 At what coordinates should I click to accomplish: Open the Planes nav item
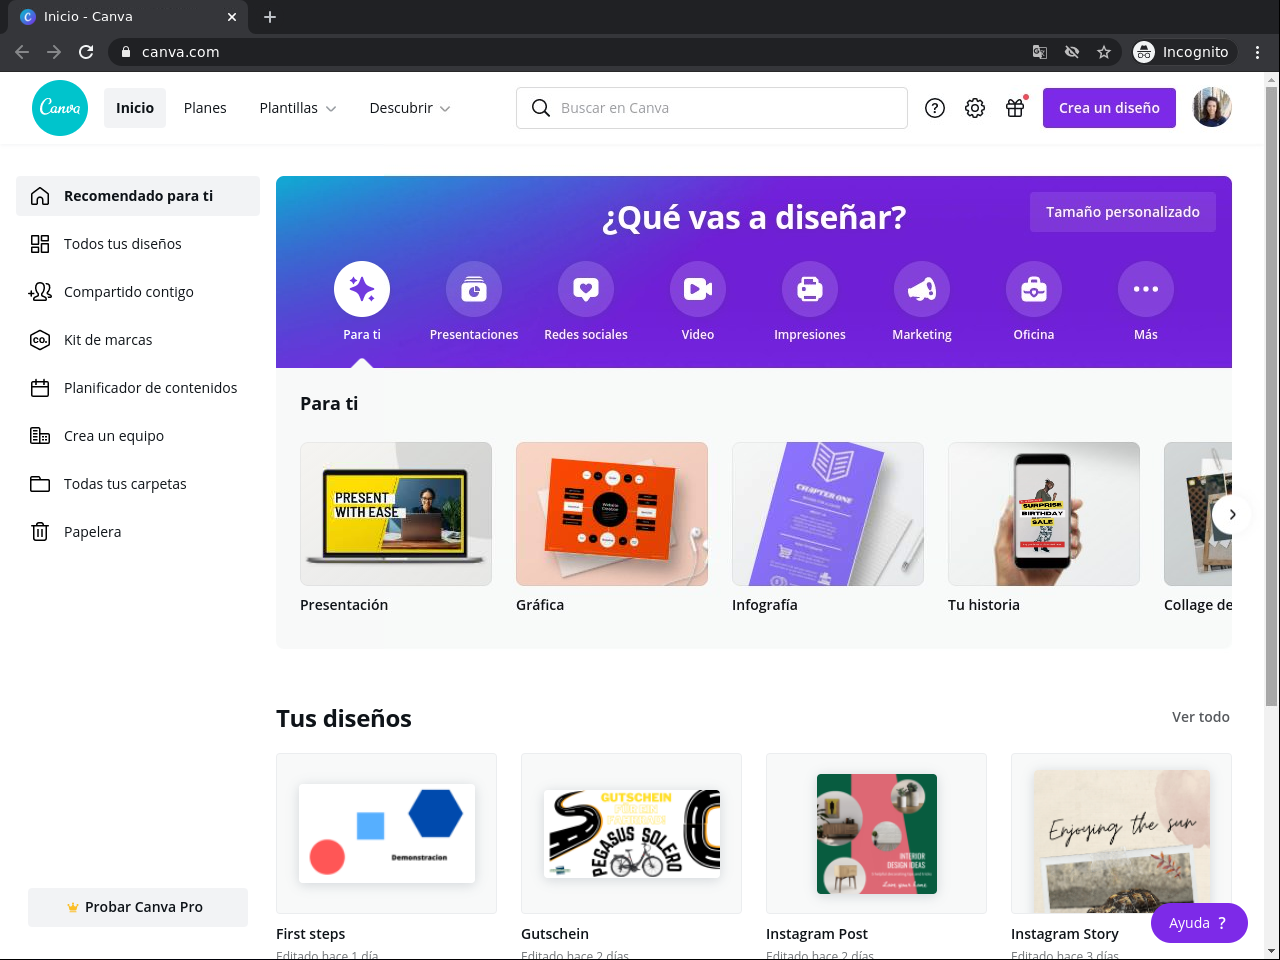click(205, 108)
